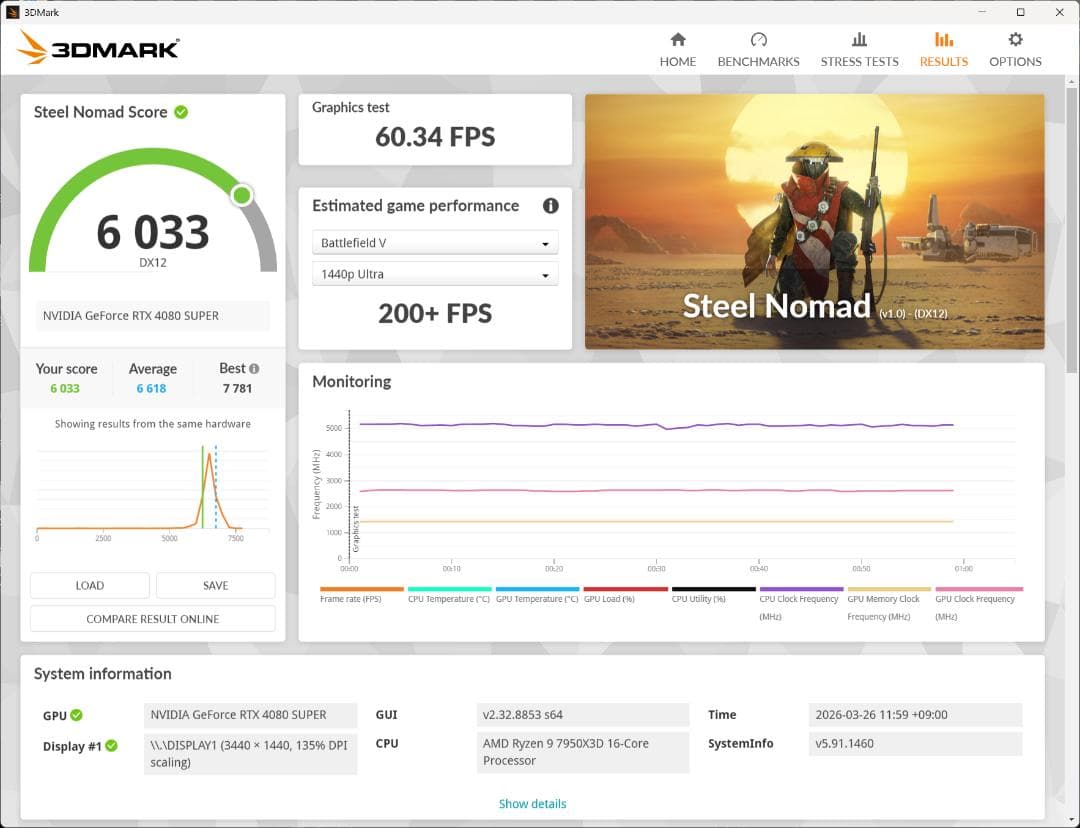Click the 7 781 Best score value
This screenshot has width=1080, height=828.
point(238,389)
